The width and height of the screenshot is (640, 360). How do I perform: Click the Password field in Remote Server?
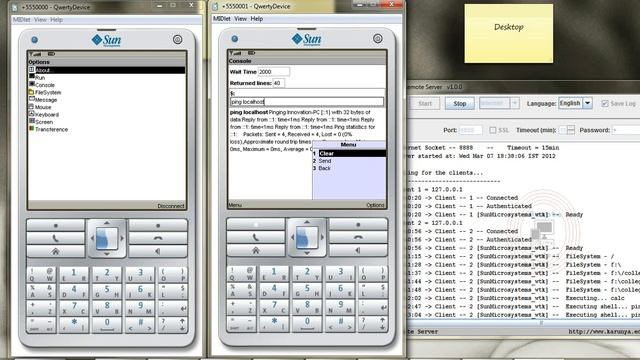[x=626, y=130]
